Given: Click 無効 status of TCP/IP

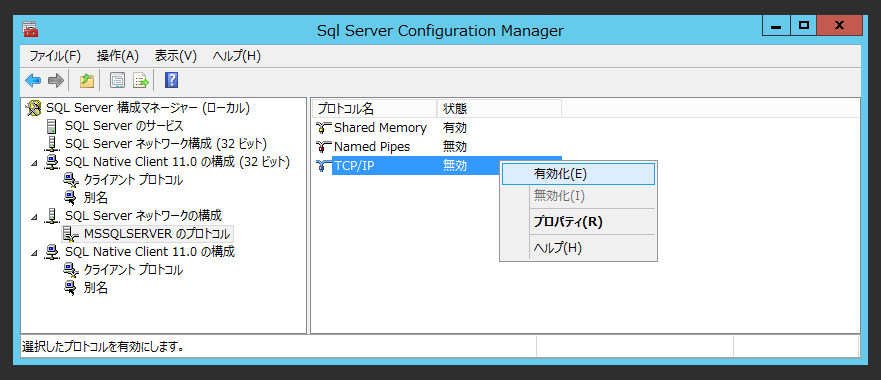Looking at the screenshot, I should pyautogui.click(x=455, y=166).
